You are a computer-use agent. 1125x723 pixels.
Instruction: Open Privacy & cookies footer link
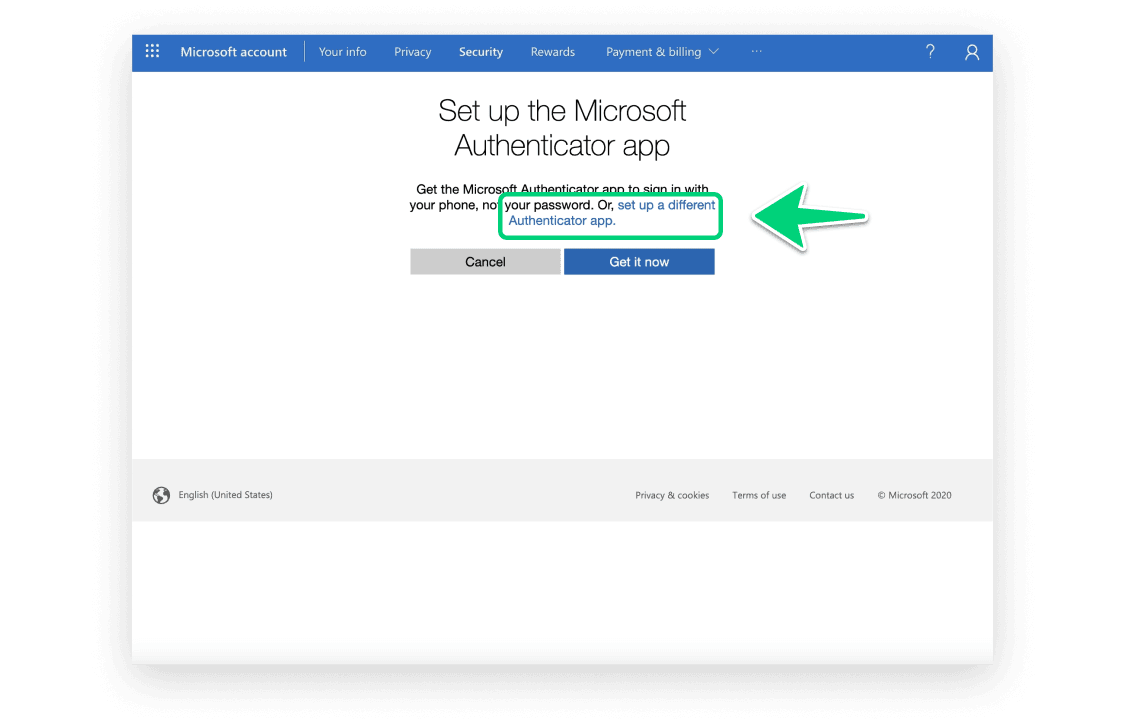click(x=672, y=495)
